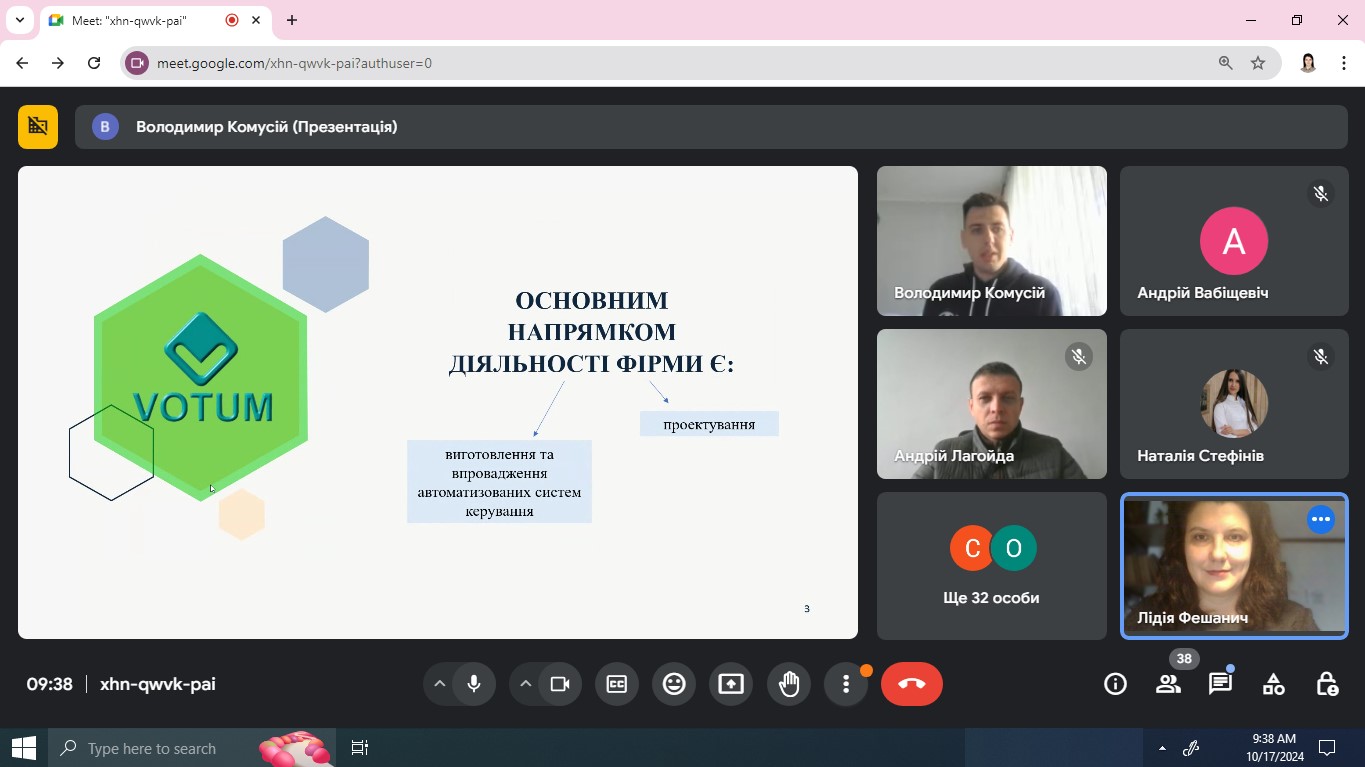Raise your hand in the meeting

click(x=790, y=684)
